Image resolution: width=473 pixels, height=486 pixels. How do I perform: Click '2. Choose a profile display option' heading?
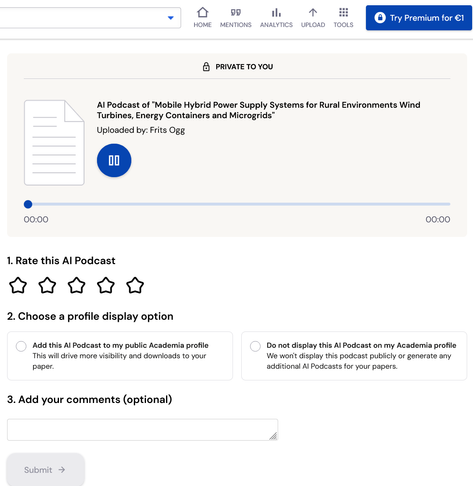tap(90, 316)
